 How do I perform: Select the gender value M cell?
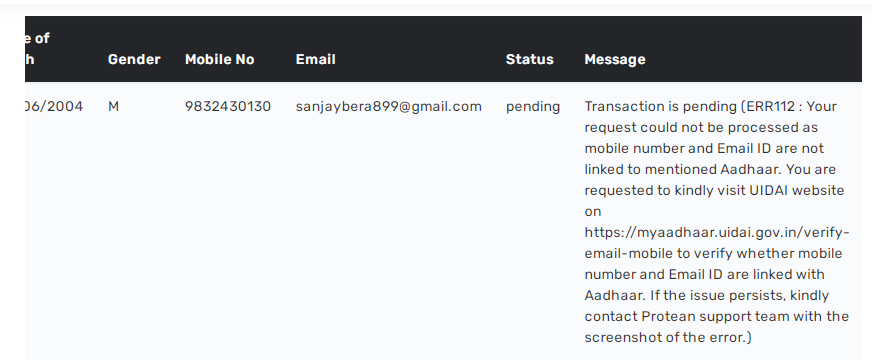tap(113, 106)
